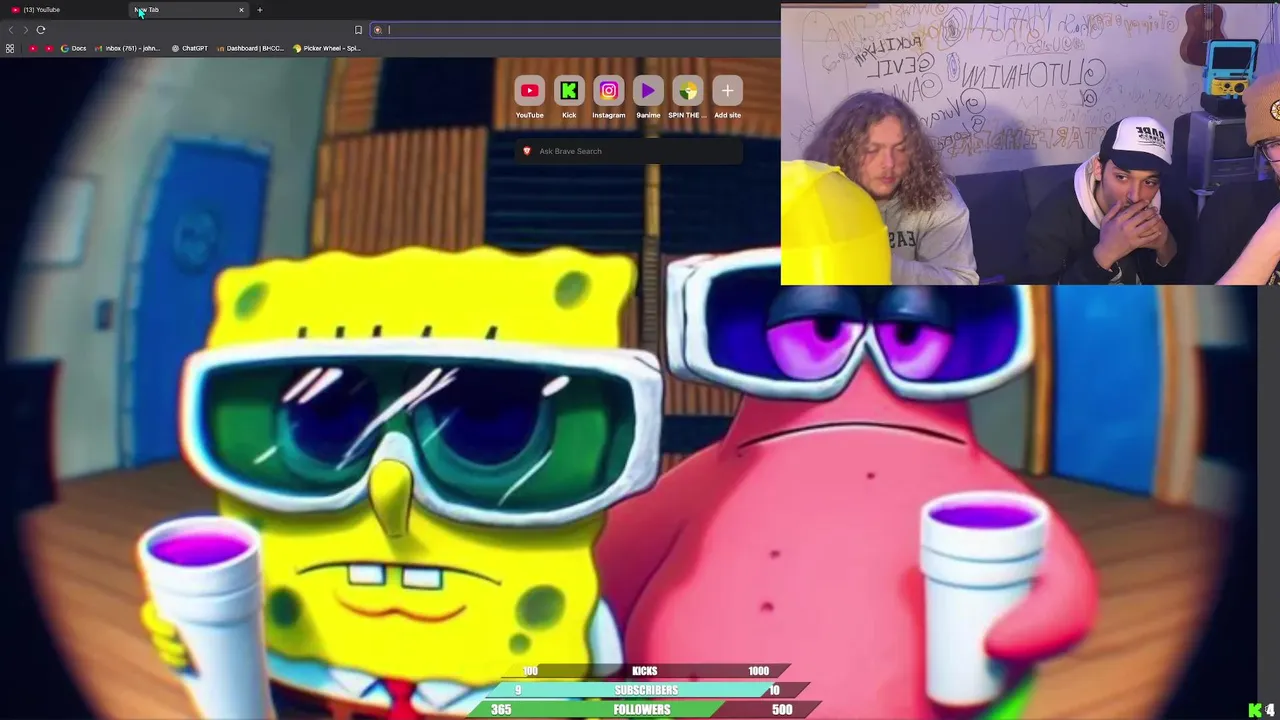Open the ChatGPT bookmark

click(189, 48)
